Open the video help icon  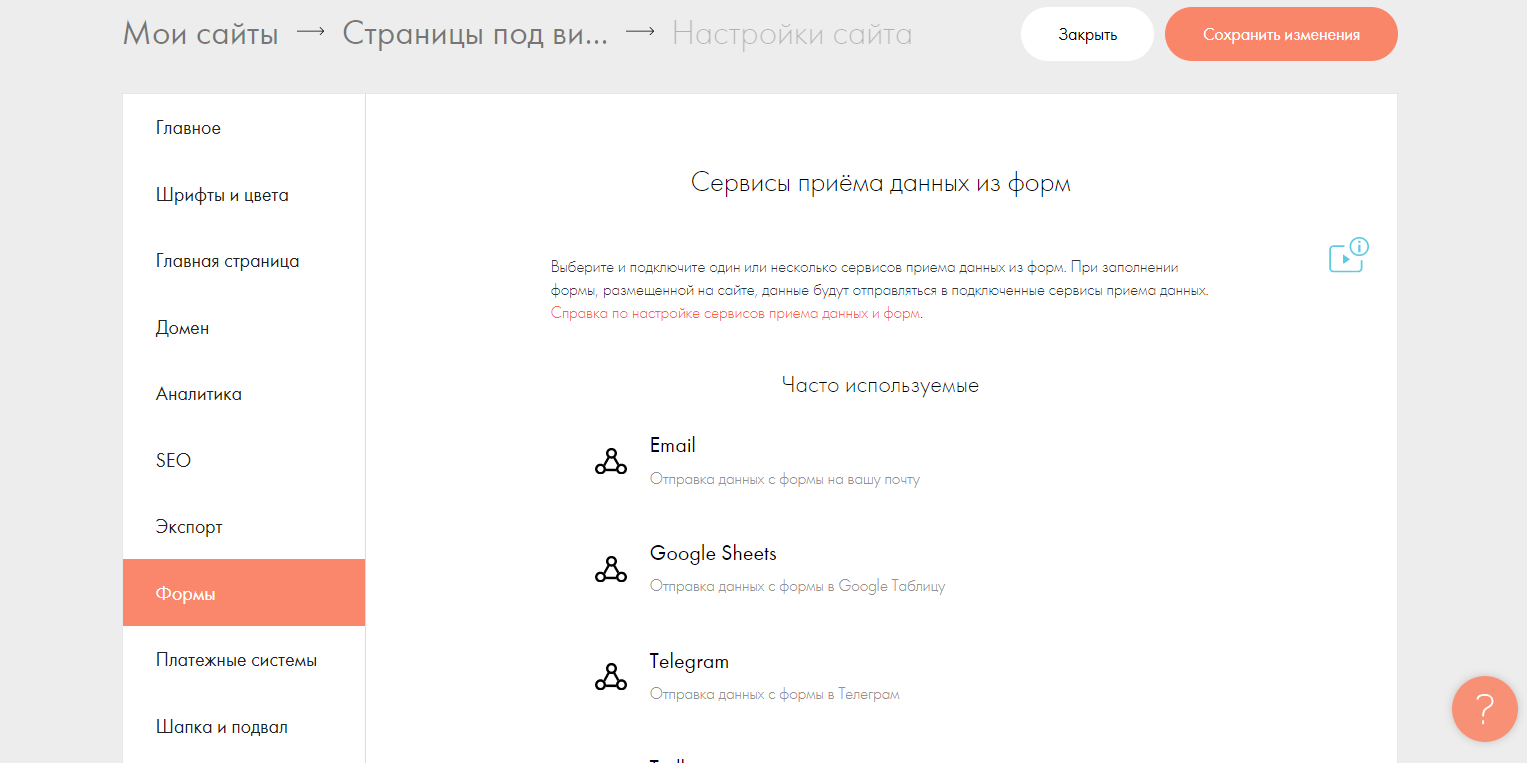[x=1348, y=256]
